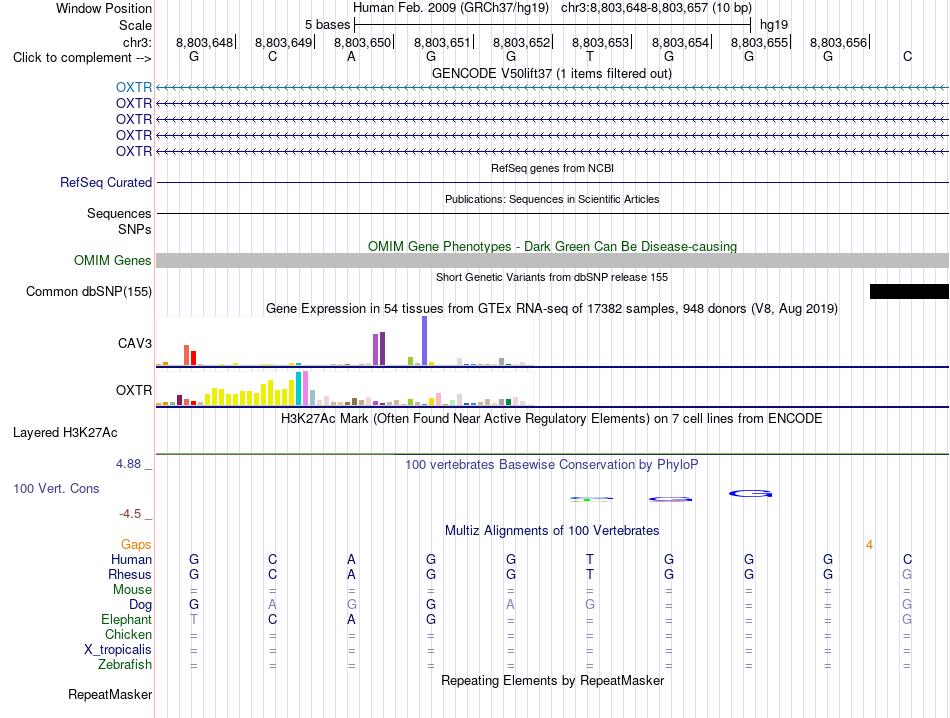
Task: Select the Mouse species label
Action: [133, 590]
